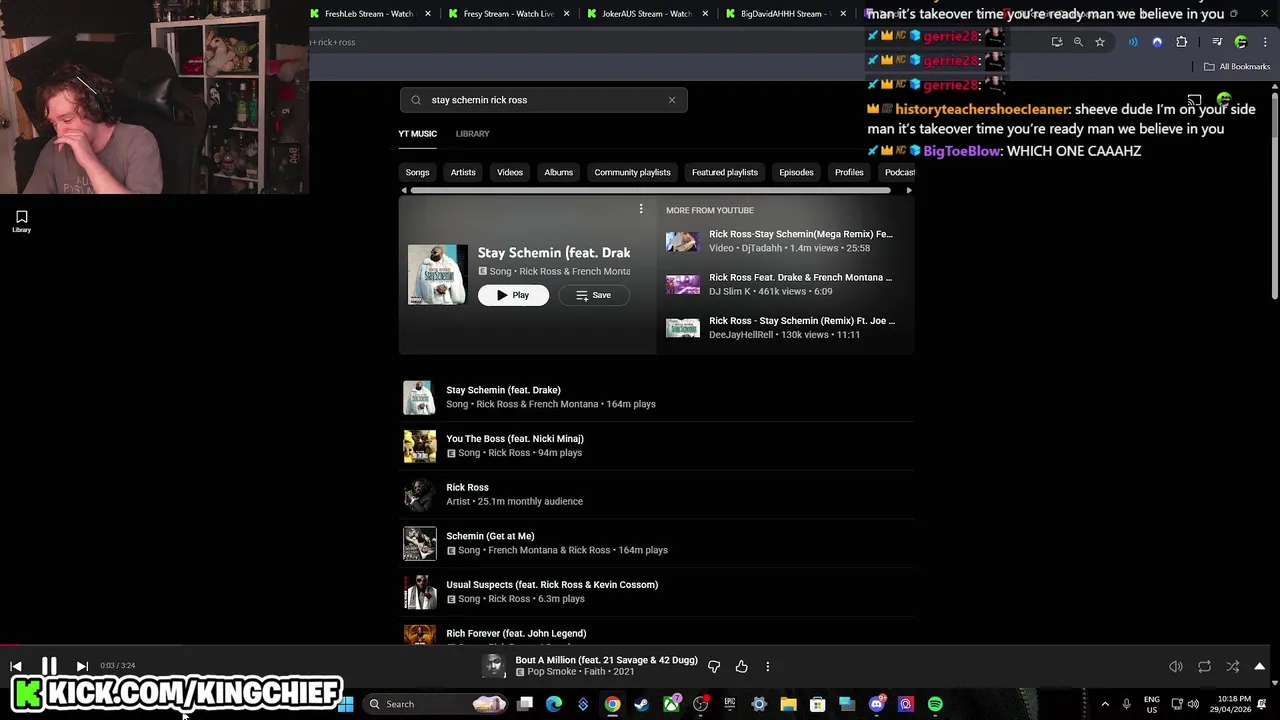This screenshot has height=720, width=1280.
Task: Clear the search box with X
Action: coord(672,100)
